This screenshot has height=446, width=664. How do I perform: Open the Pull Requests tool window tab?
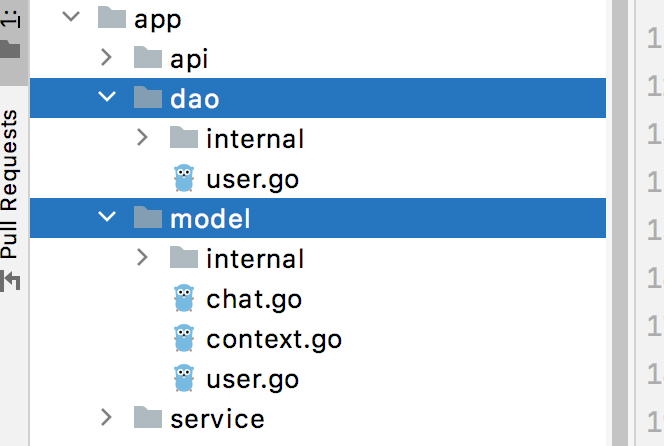coord(9,184)
